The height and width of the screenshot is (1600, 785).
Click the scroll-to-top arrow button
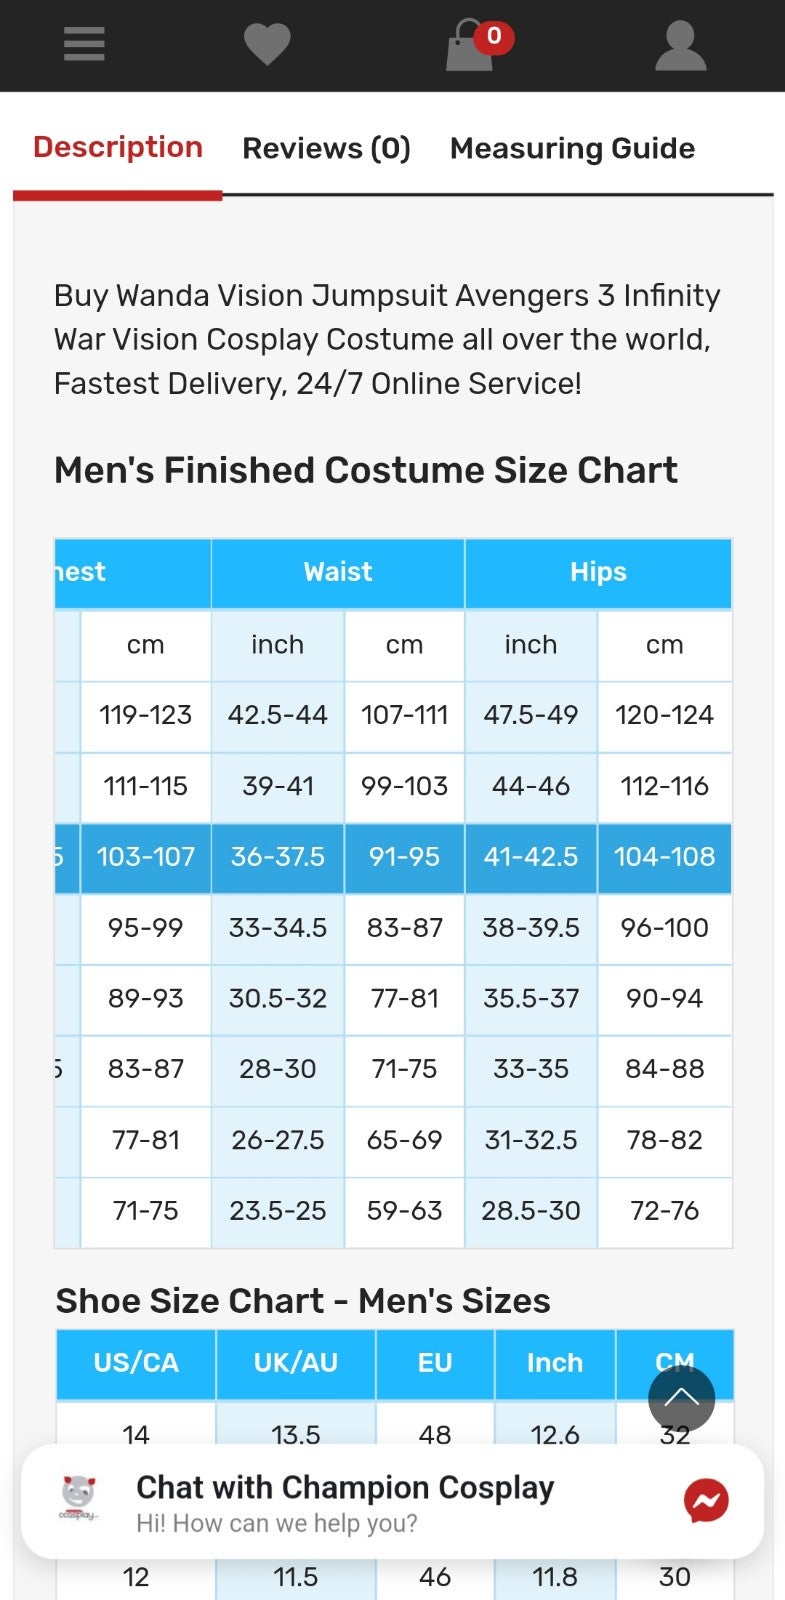(x=681, y=1399)
